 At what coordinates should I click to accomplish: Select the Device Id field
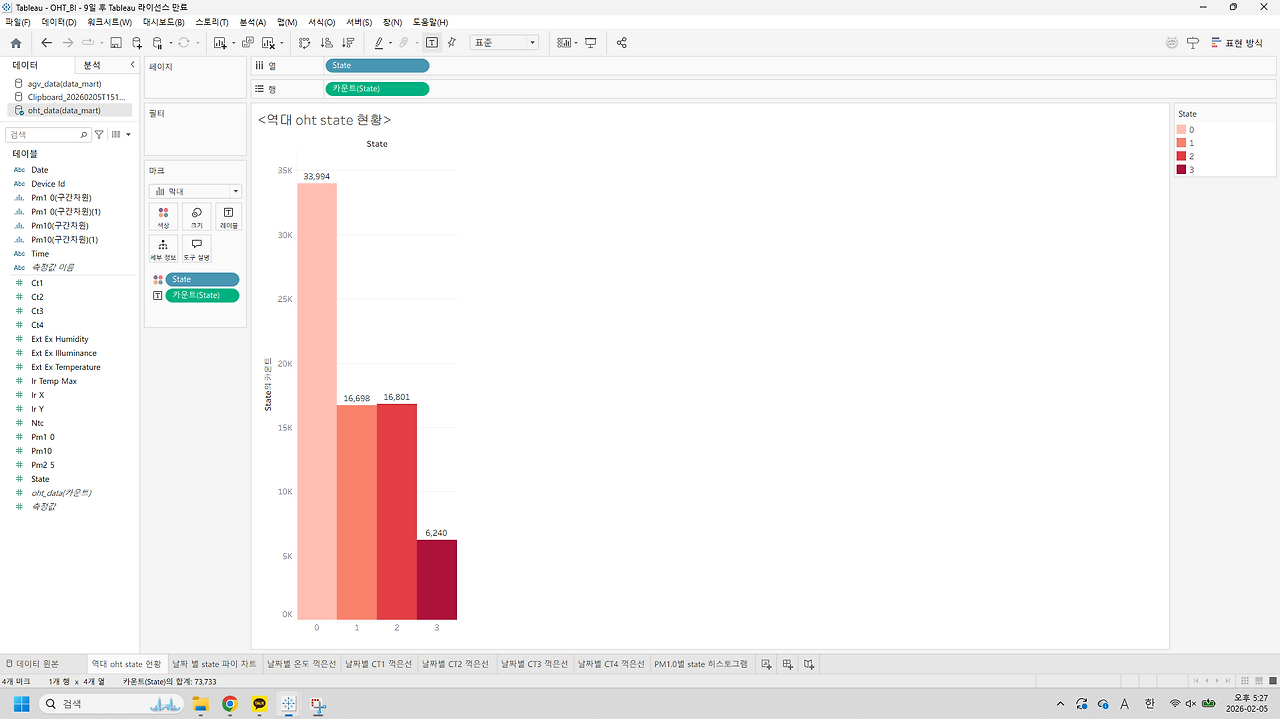pyautogui.click(x=48, y=184)
